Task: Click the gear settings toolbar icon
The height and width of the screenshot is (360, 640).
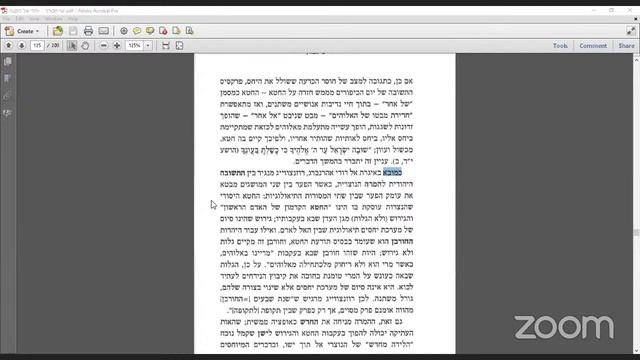Action: [124, 31]
